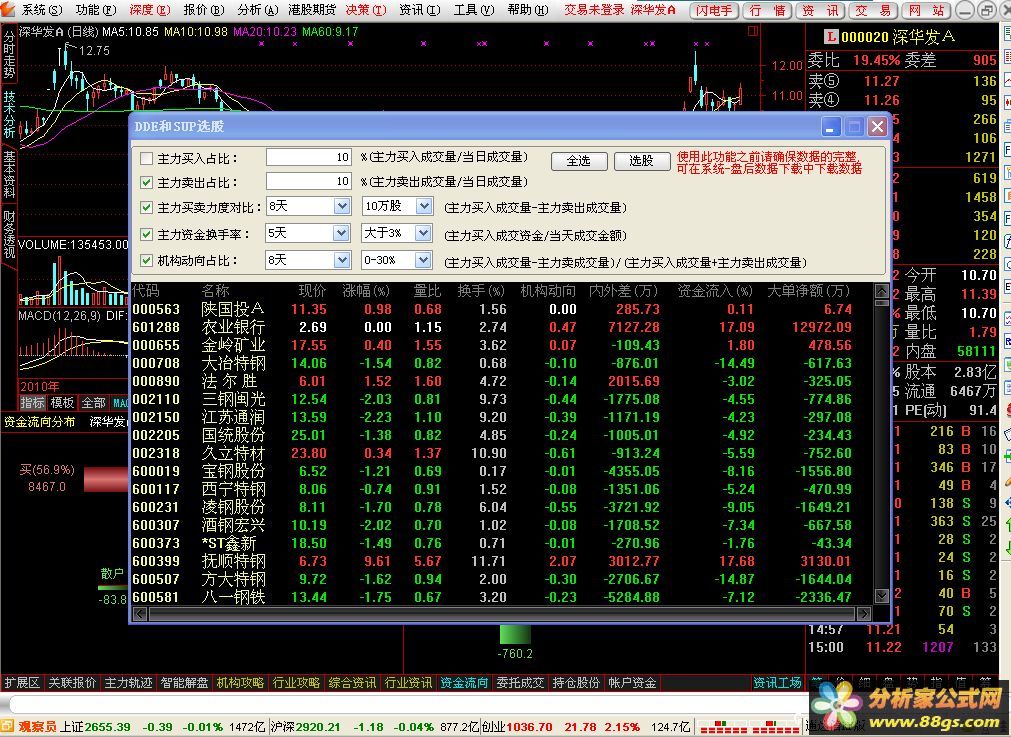Click the 选股 button
Image resolution: width=1011 pixels, height=737 pixels.
pos(642,161)
